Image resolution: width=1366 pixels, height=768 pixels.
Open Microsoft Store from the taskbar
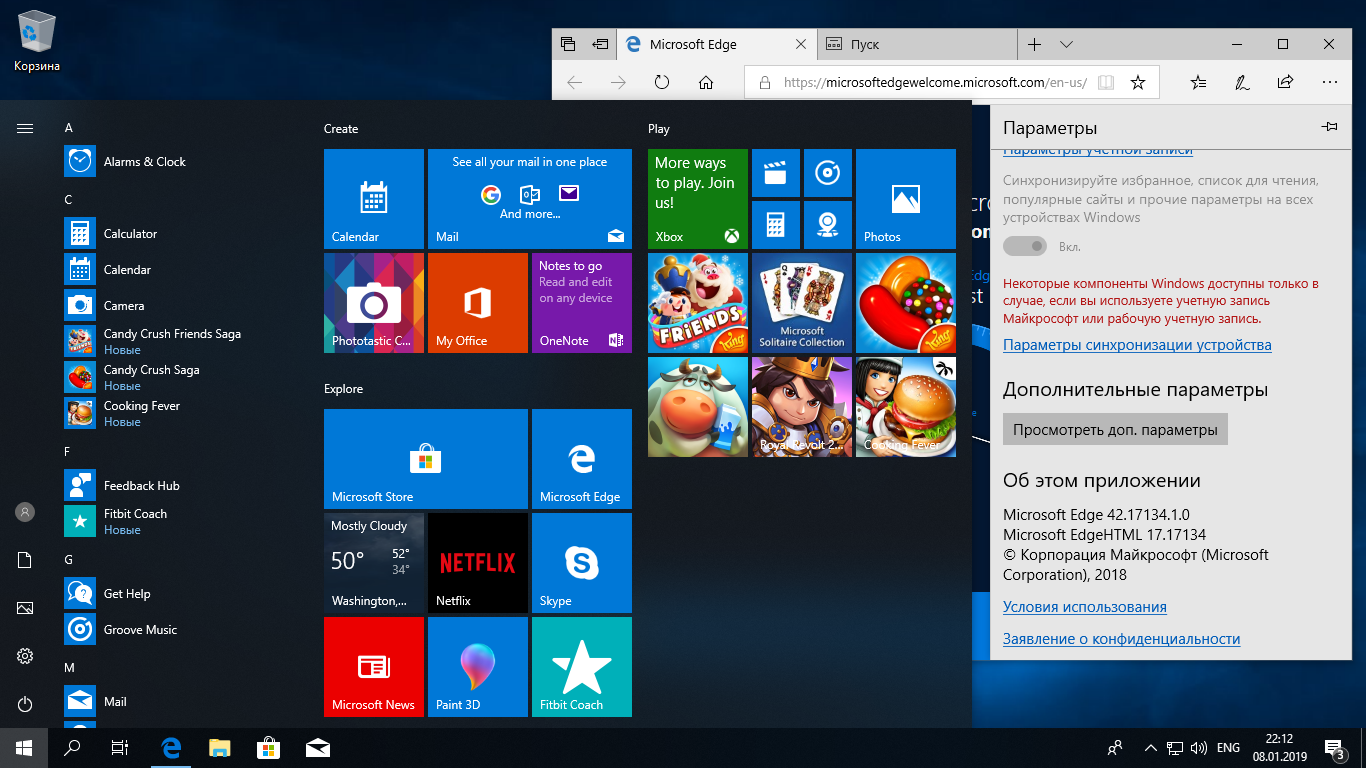click(268, 747)
